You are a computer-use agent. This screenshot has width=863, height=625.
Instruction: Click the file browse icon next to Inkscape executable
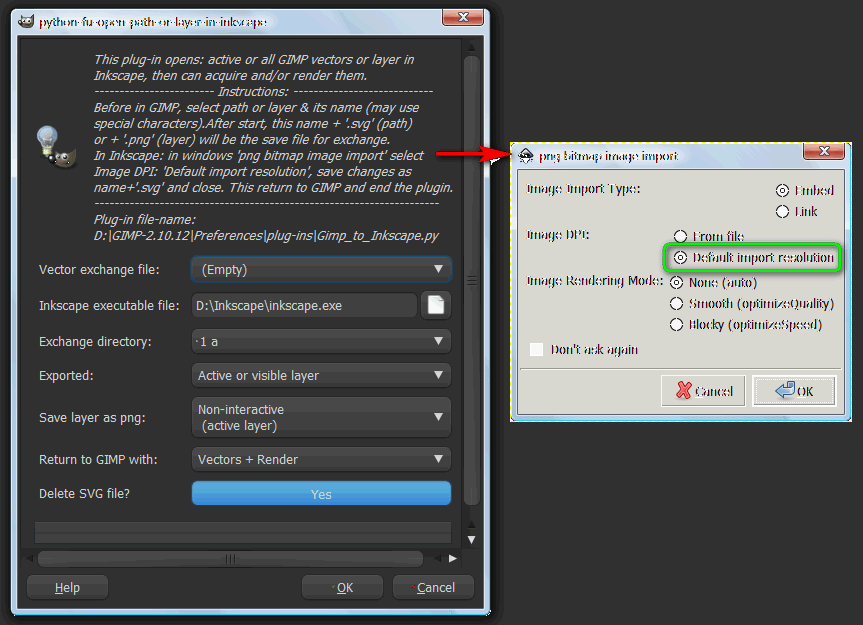click(x=436, y=305)
